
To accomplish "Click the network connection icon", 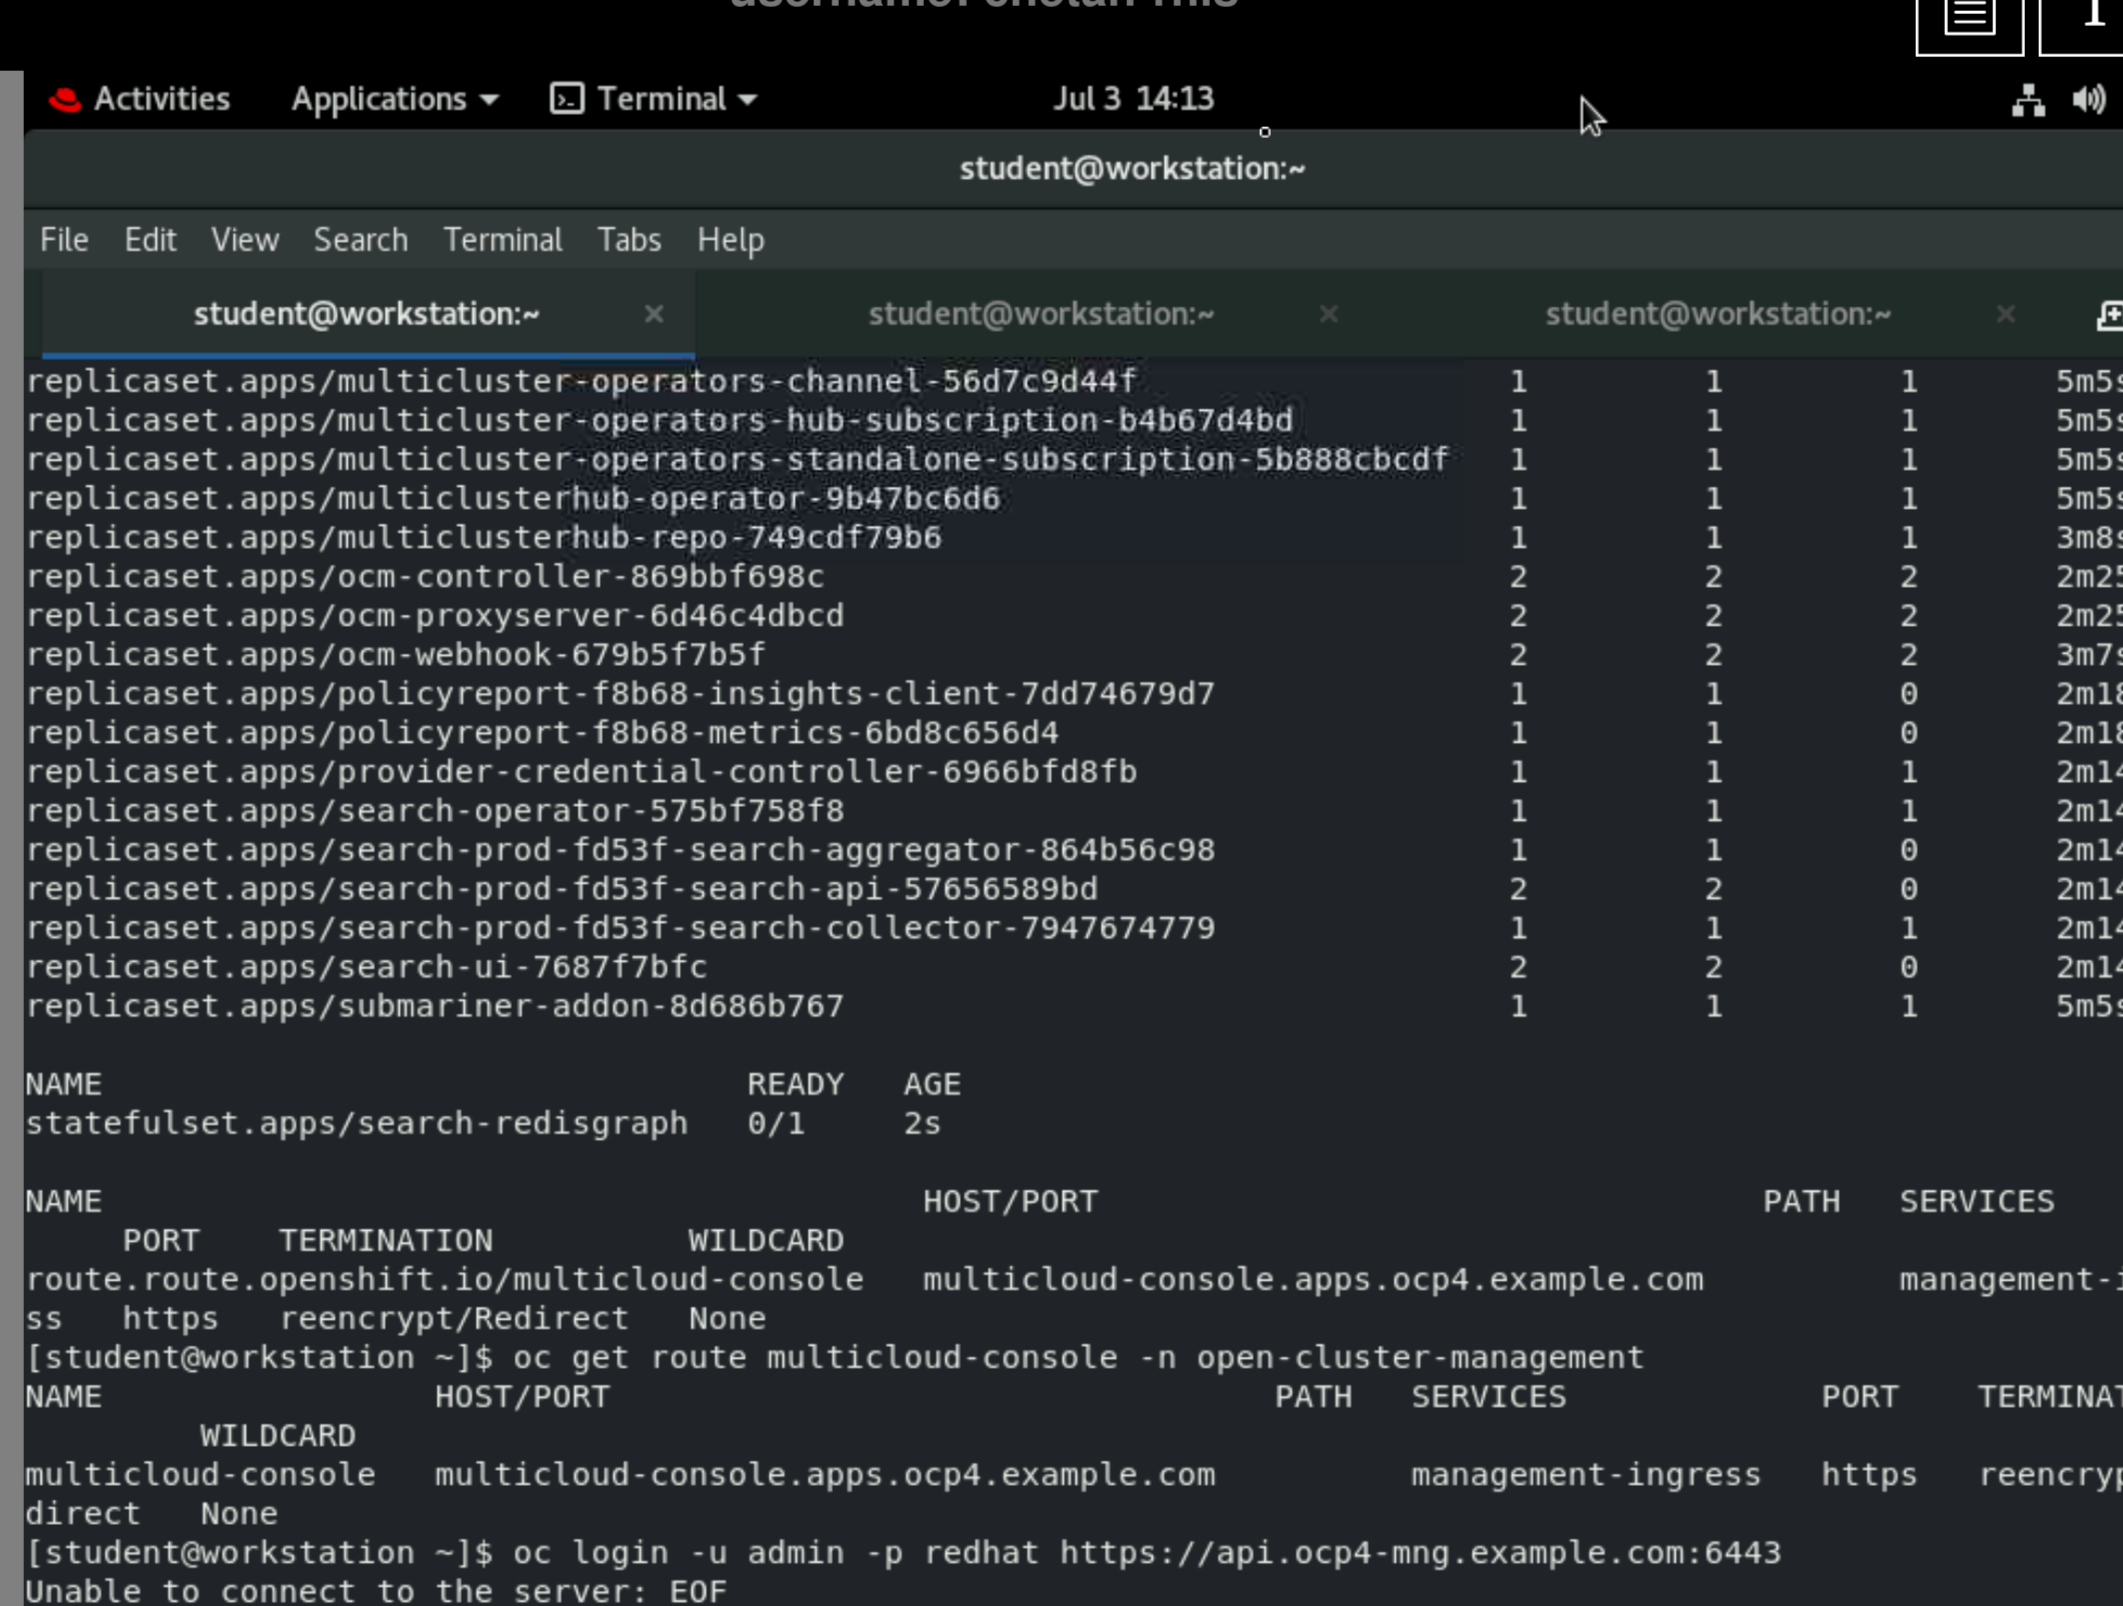I will coord(2028,100).
